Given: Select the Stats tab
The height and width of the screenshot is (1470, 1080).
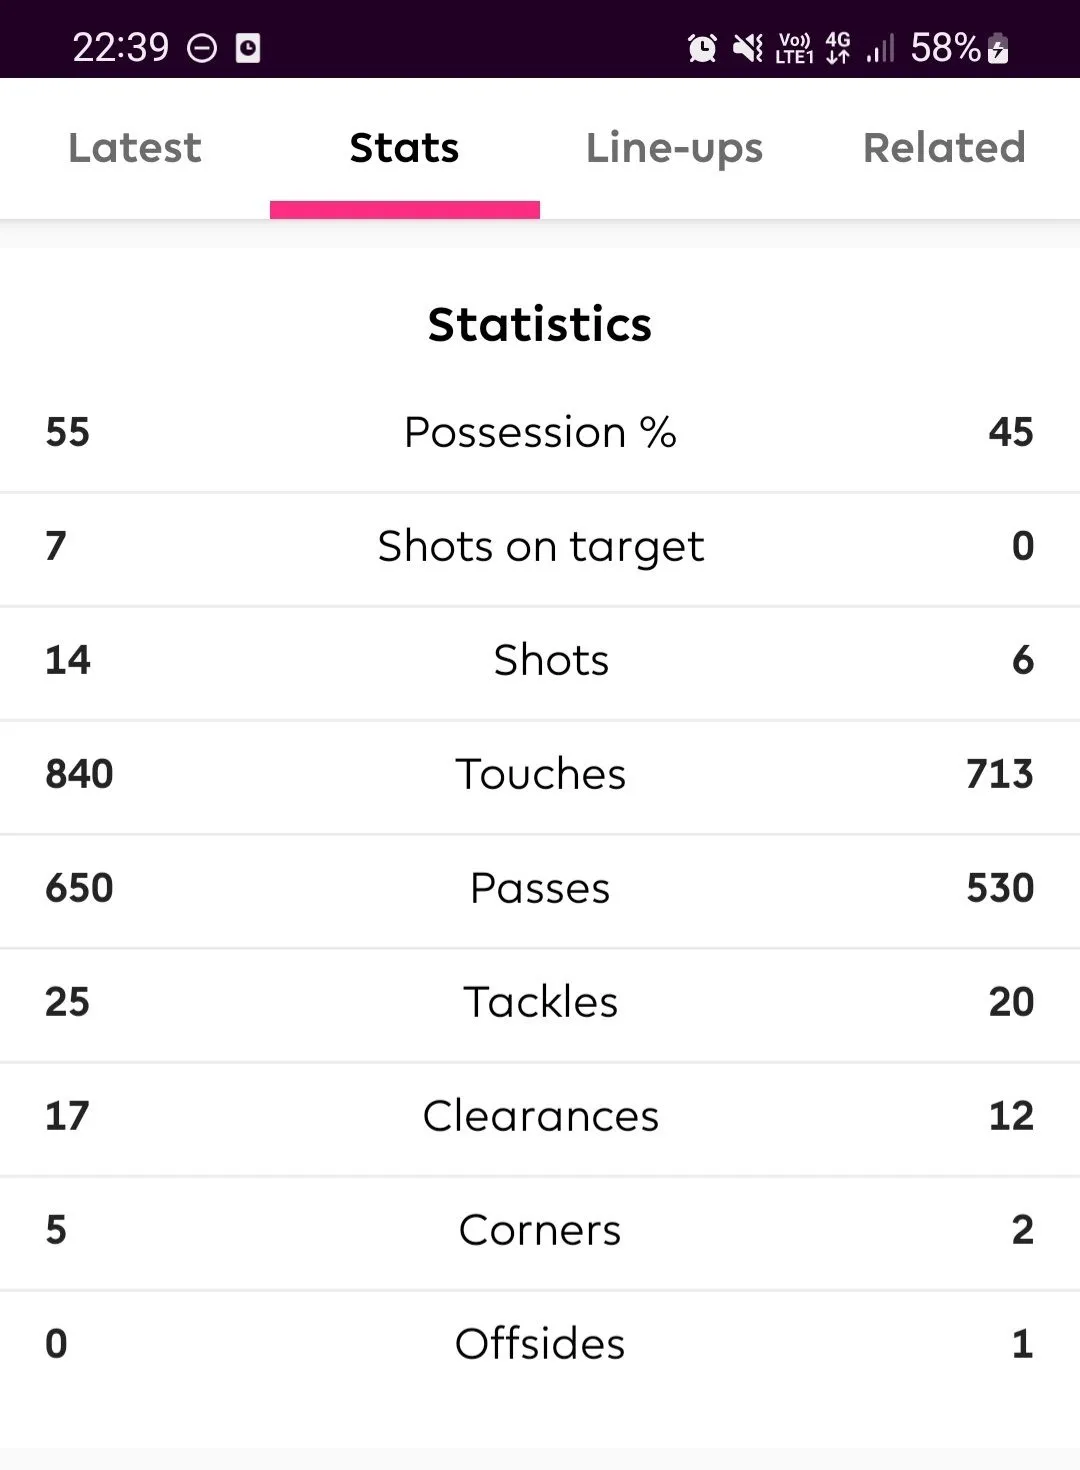Looking at the screenshot, I should coord(404,148).
